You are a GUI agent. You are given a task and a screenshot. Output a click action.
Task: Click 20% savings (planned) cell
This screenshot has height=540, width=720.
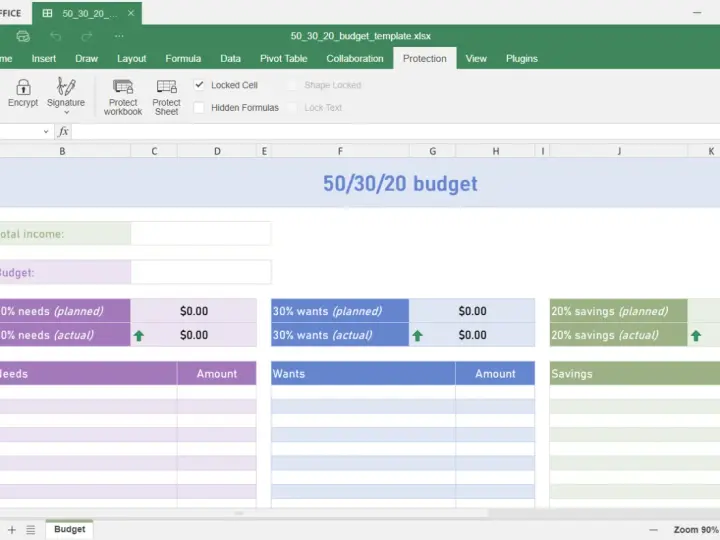coord(619,311)
